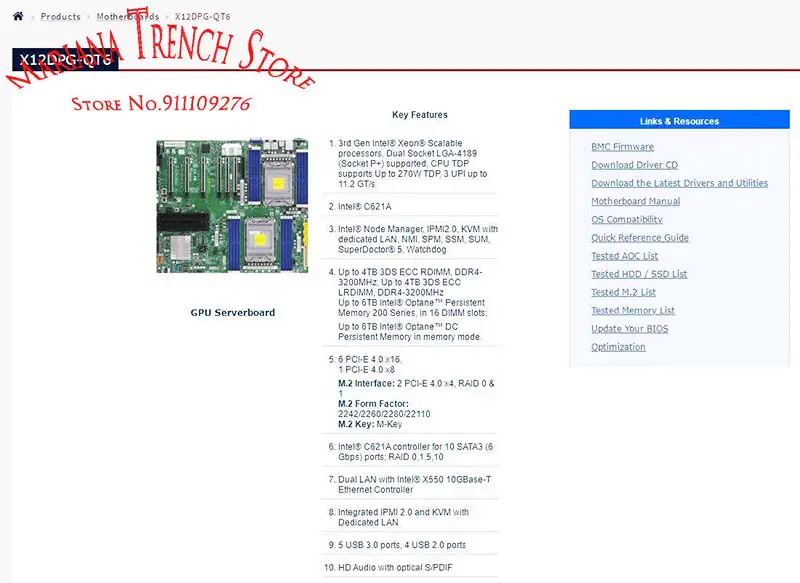
Task: Open Download the Latest Drivers and Utilities
Action: pyautogui.click(x=680, y=183)
